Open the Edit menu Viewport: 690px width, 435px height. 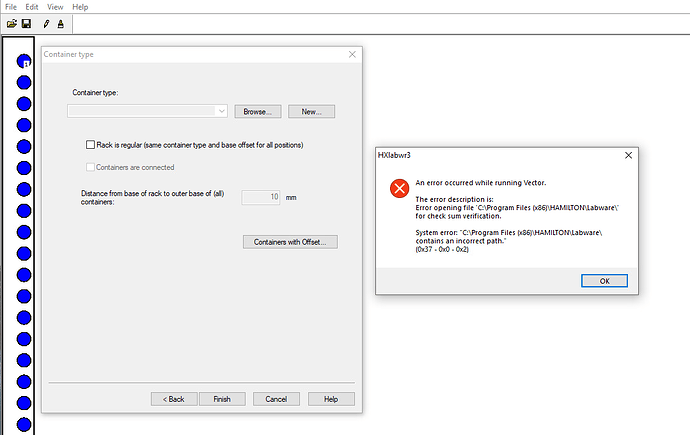tap(32, 7)
